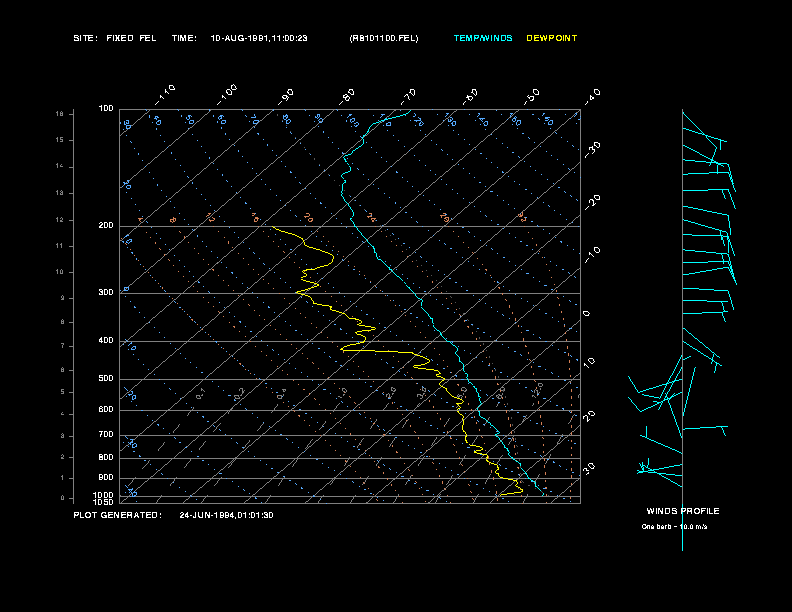Select the FIXED FEL site name
The height and width of the screenshot is (612, 792).
tap(131, 38)
